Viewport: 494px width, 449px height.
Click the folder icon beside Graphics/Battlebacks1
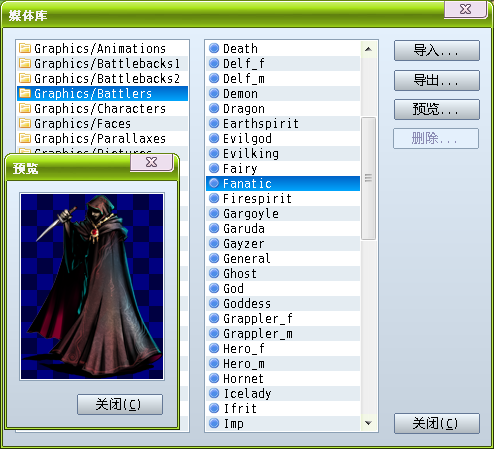click(25, 63)
